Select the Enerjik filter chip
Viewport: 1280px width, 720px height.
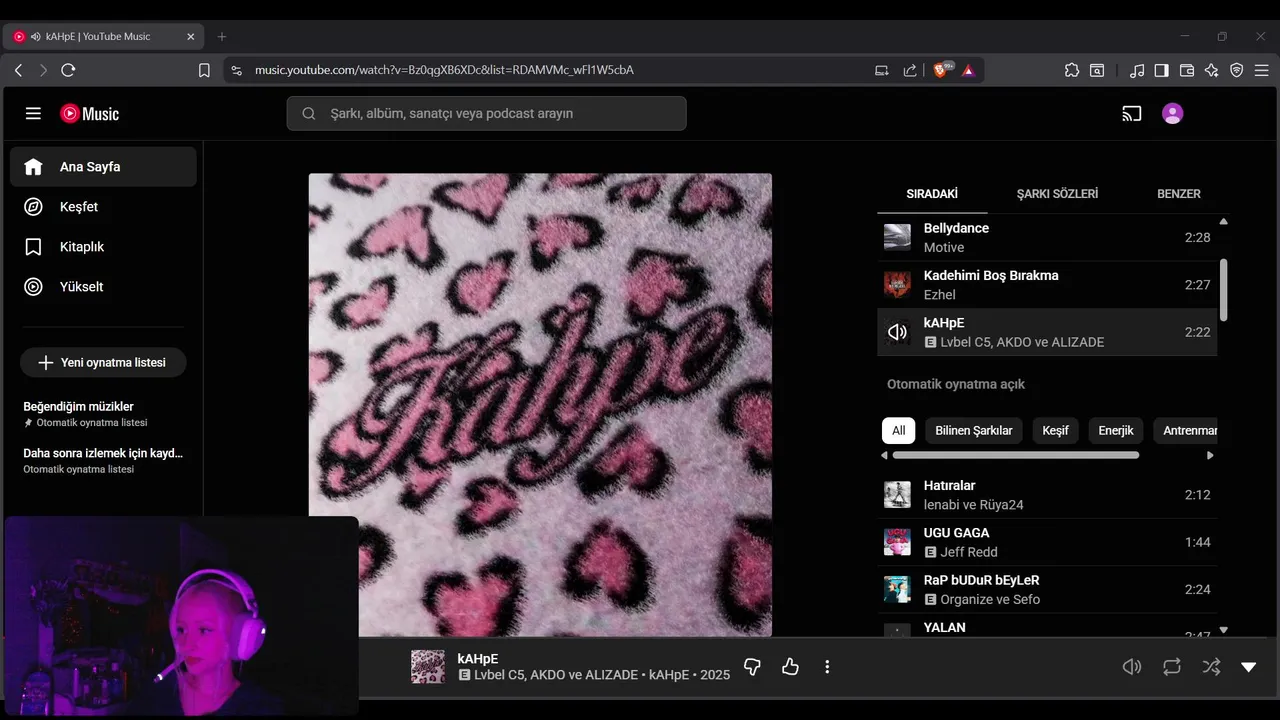click(x=1116, y=430)
